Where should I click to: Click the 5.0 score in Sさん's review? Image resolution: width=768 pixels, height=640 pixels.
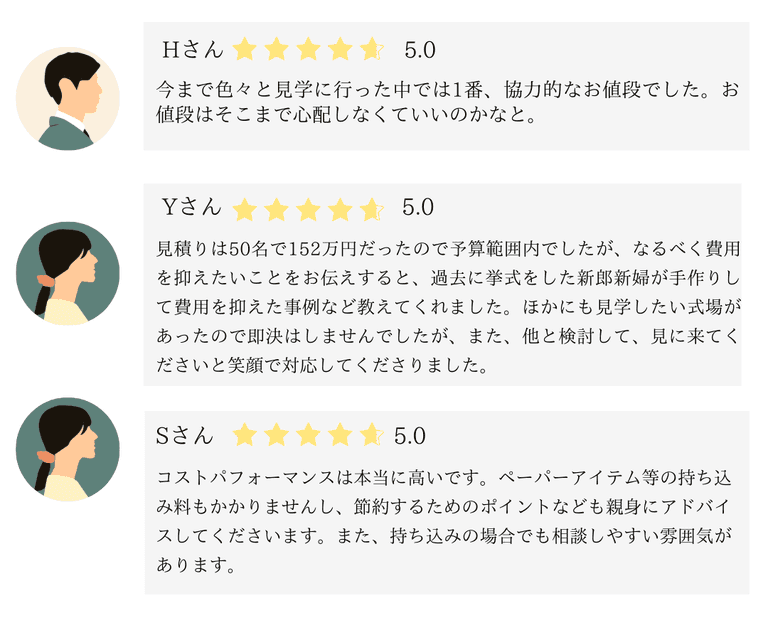coord(410,435)
